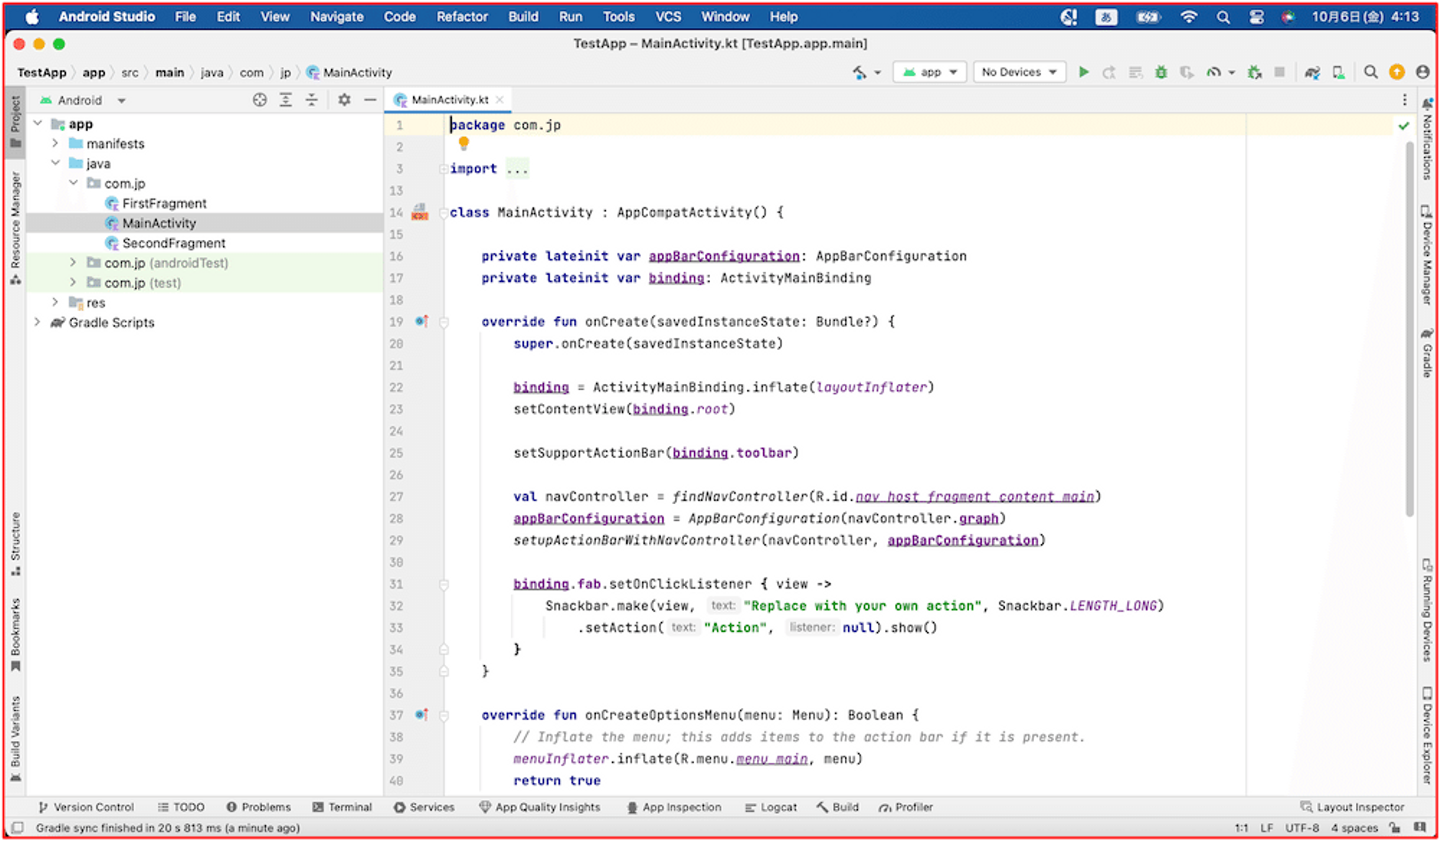Viewport: 1440px width, 841px height.
Task: Run the app with green play button
Action: point(1083,72)
